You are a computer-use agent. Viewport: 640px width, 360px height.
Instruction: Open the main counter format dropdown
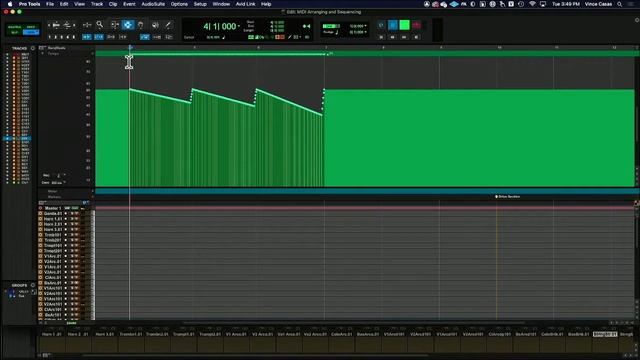pyautogui.click(x=239, y=26)
